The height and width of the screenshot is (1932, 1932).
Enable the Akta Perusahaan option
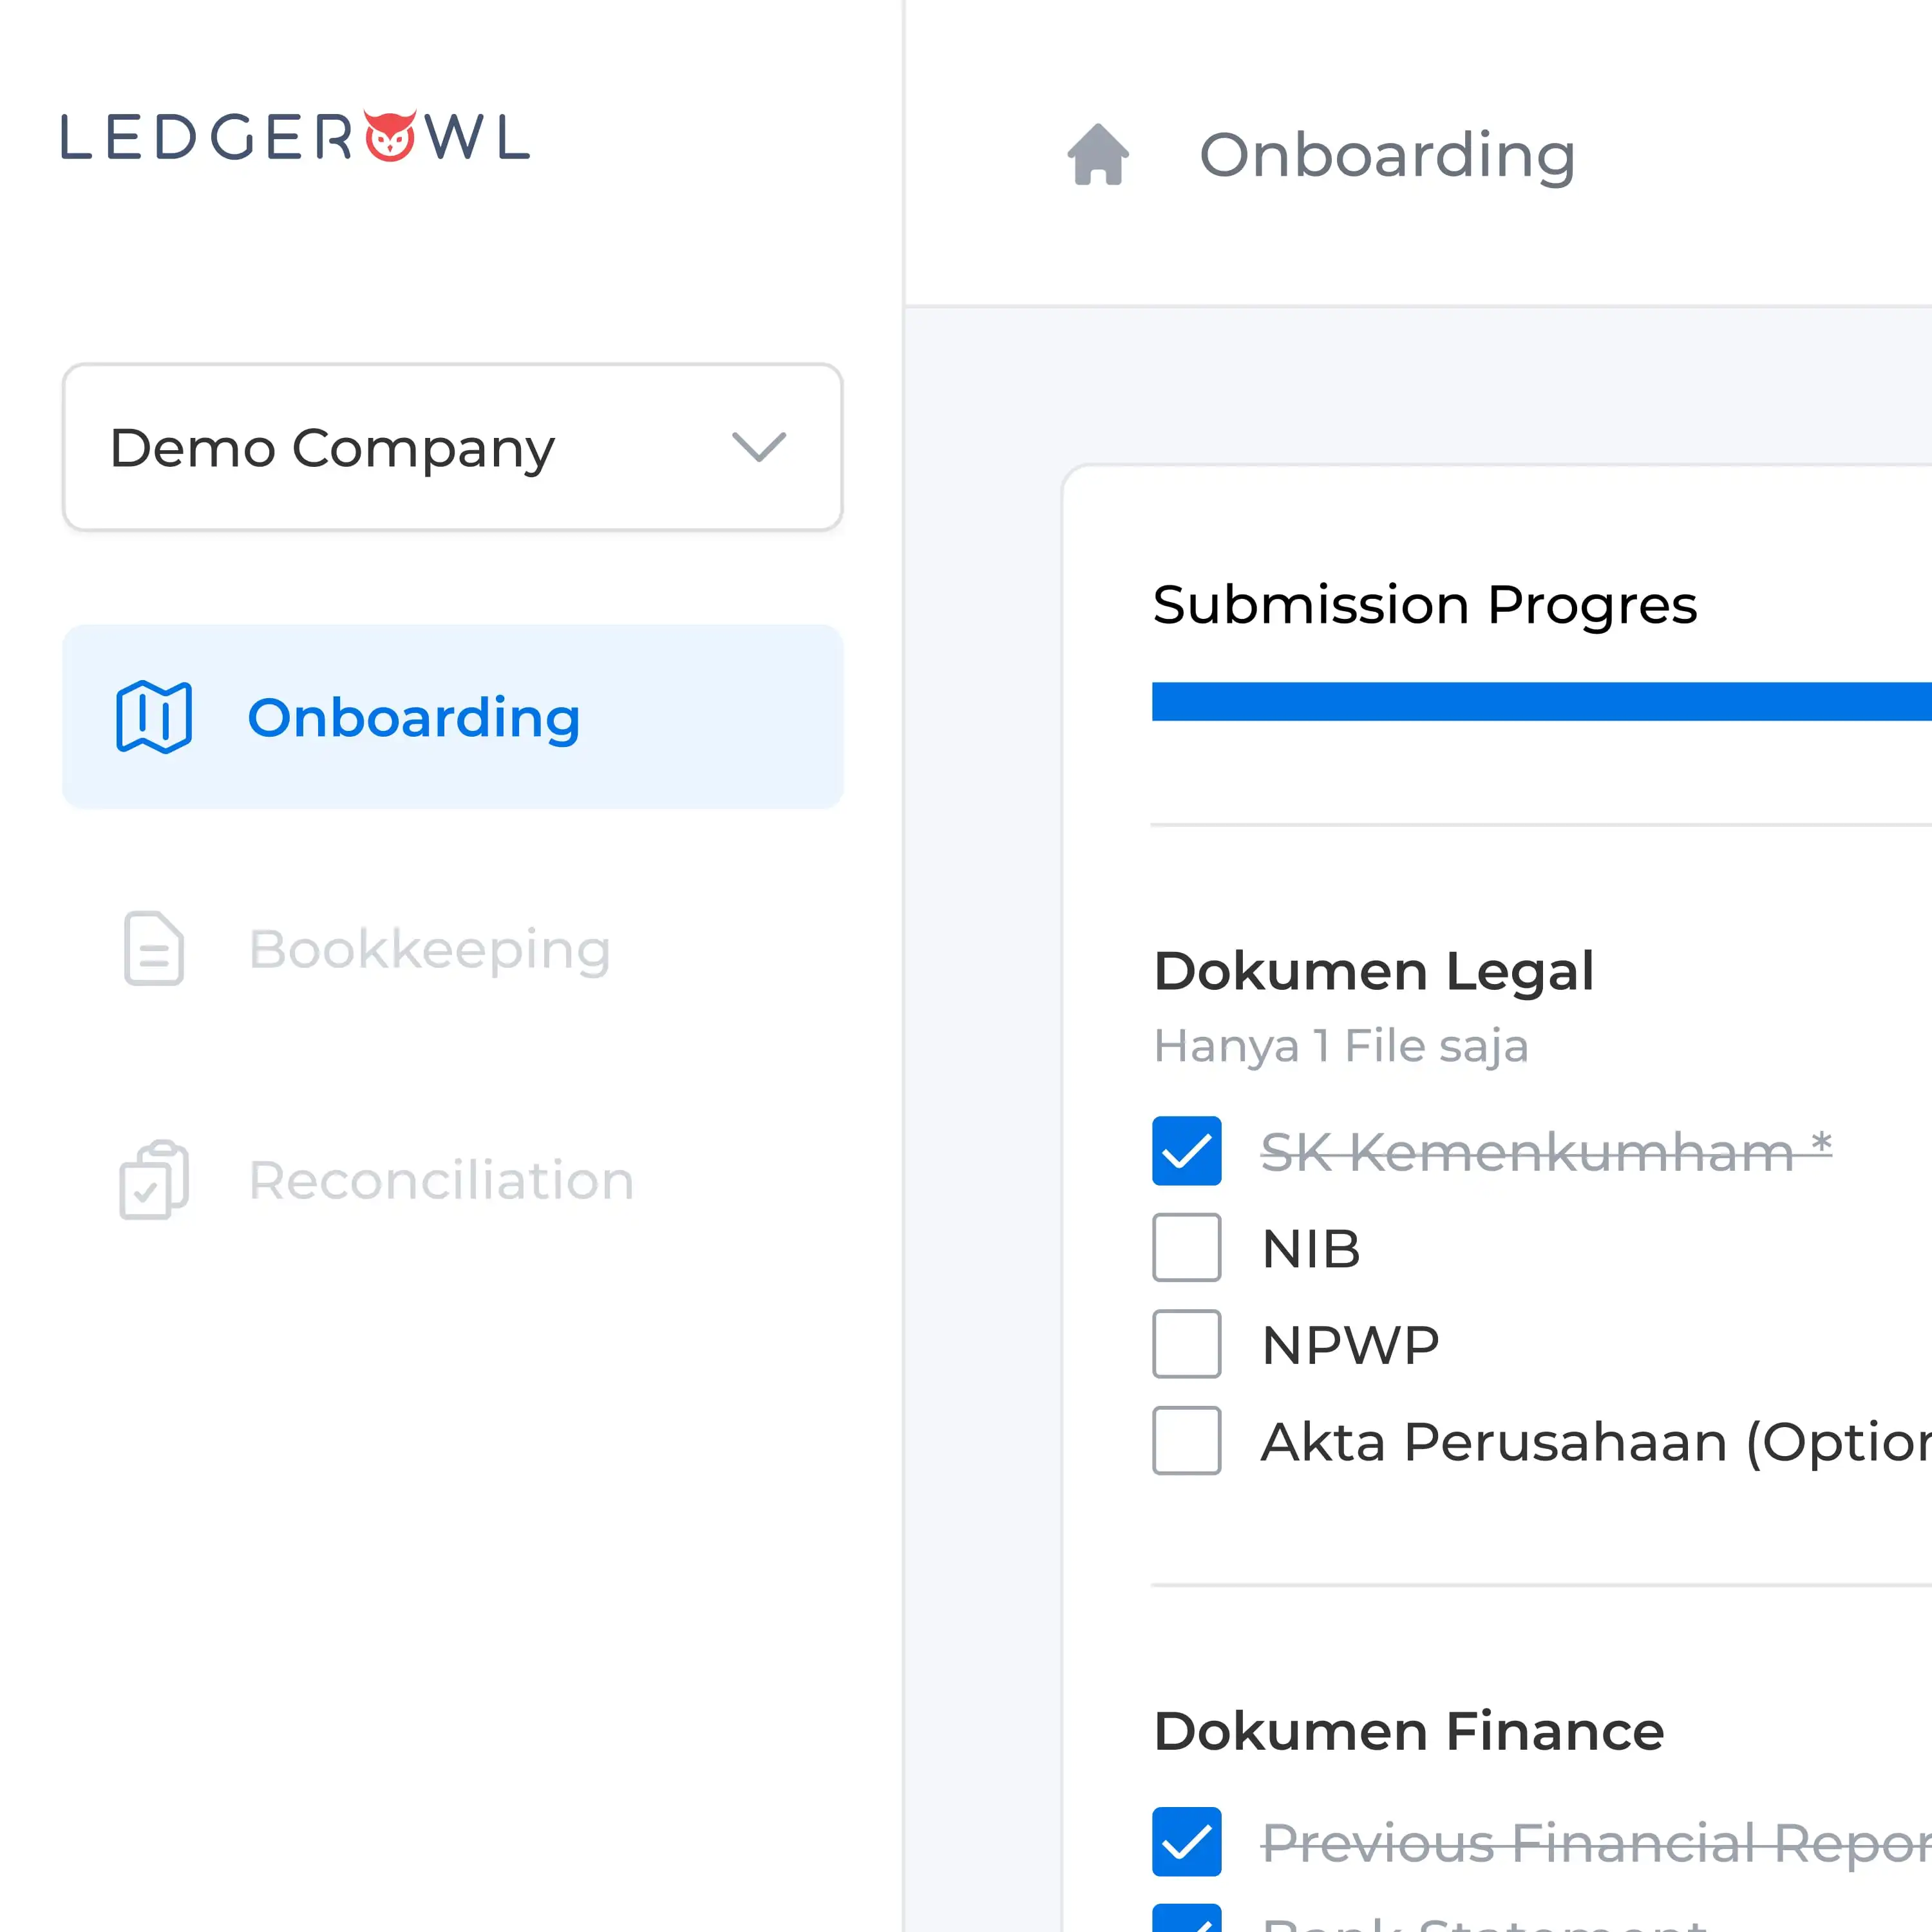pyautogui.click(x=1187, y=1441)
